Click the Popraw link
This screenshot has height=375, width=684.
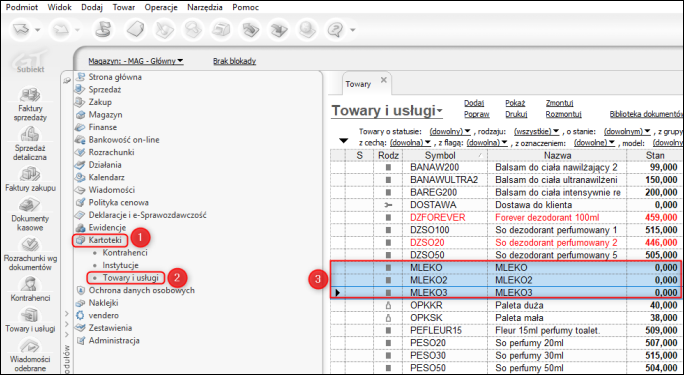tap(477, 114)
